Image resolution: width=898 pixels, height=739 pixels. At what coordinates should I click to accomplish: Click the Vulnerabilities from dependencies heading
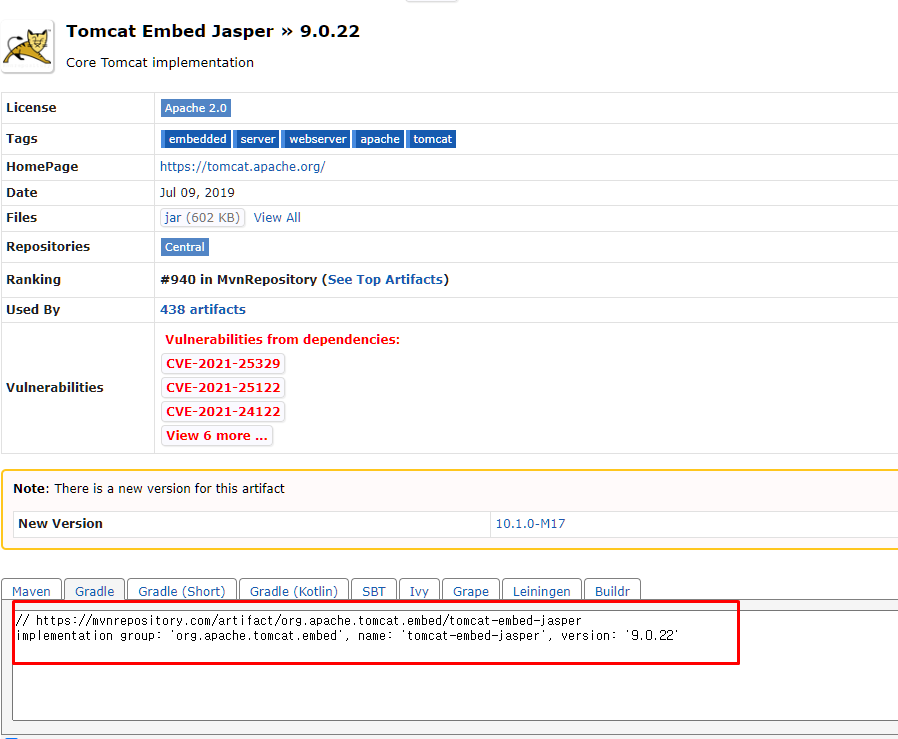(x=282, y=340)
